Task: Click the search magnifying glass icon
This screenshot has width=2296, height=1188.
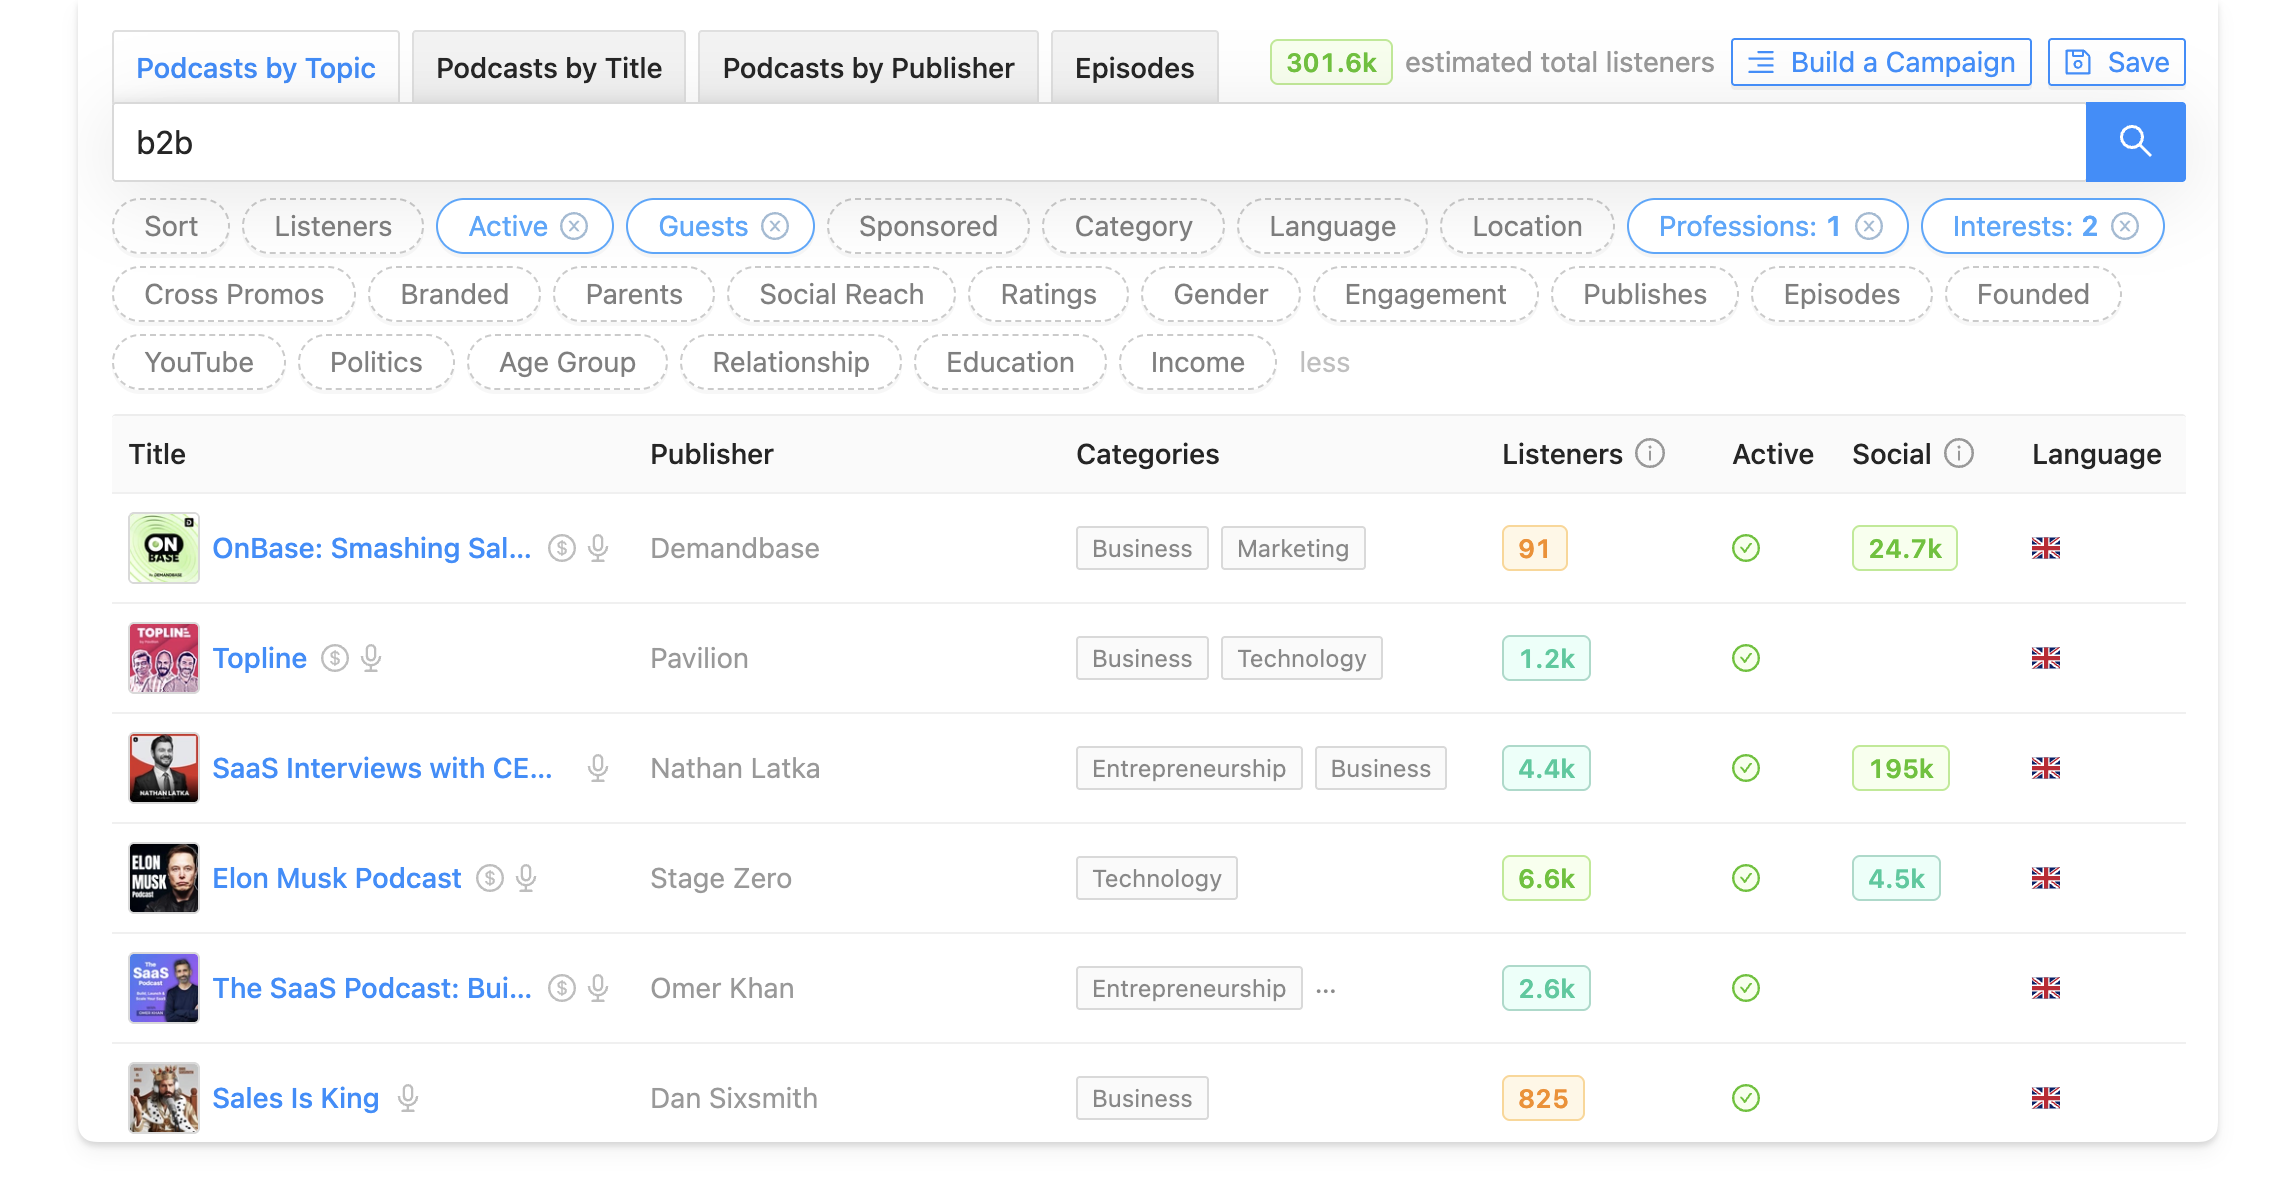Action: coord(2136,141)
